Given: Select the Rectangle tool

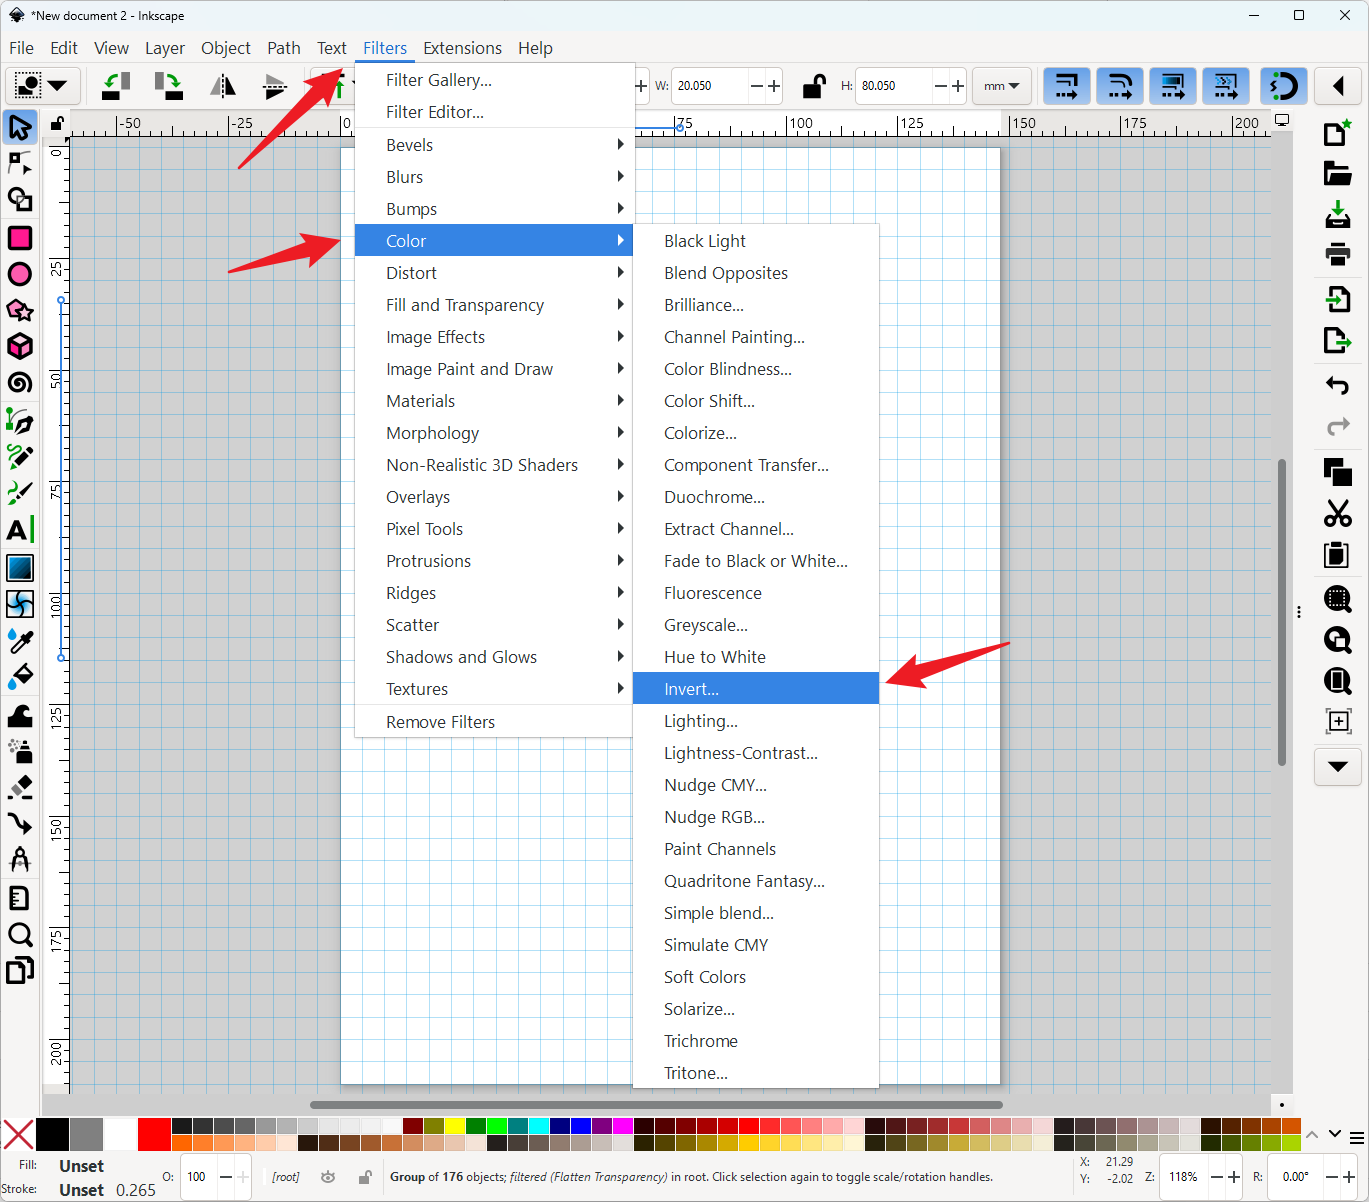Looking at the screenshot, I should click(20, 238).
